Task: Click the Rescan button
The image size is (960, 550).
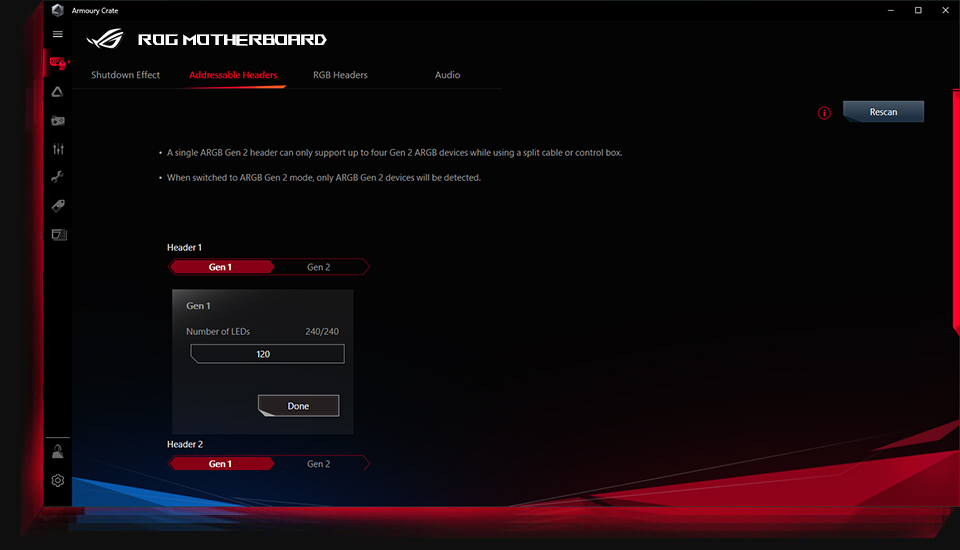Action: point(883,111)
